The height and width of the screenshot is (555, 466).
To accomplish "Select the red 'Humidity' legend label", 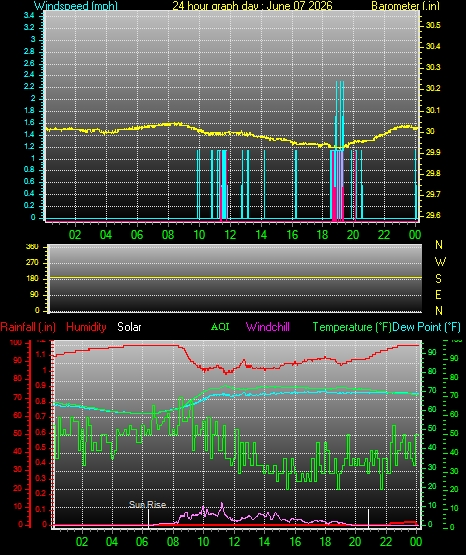I will point(86,327).
